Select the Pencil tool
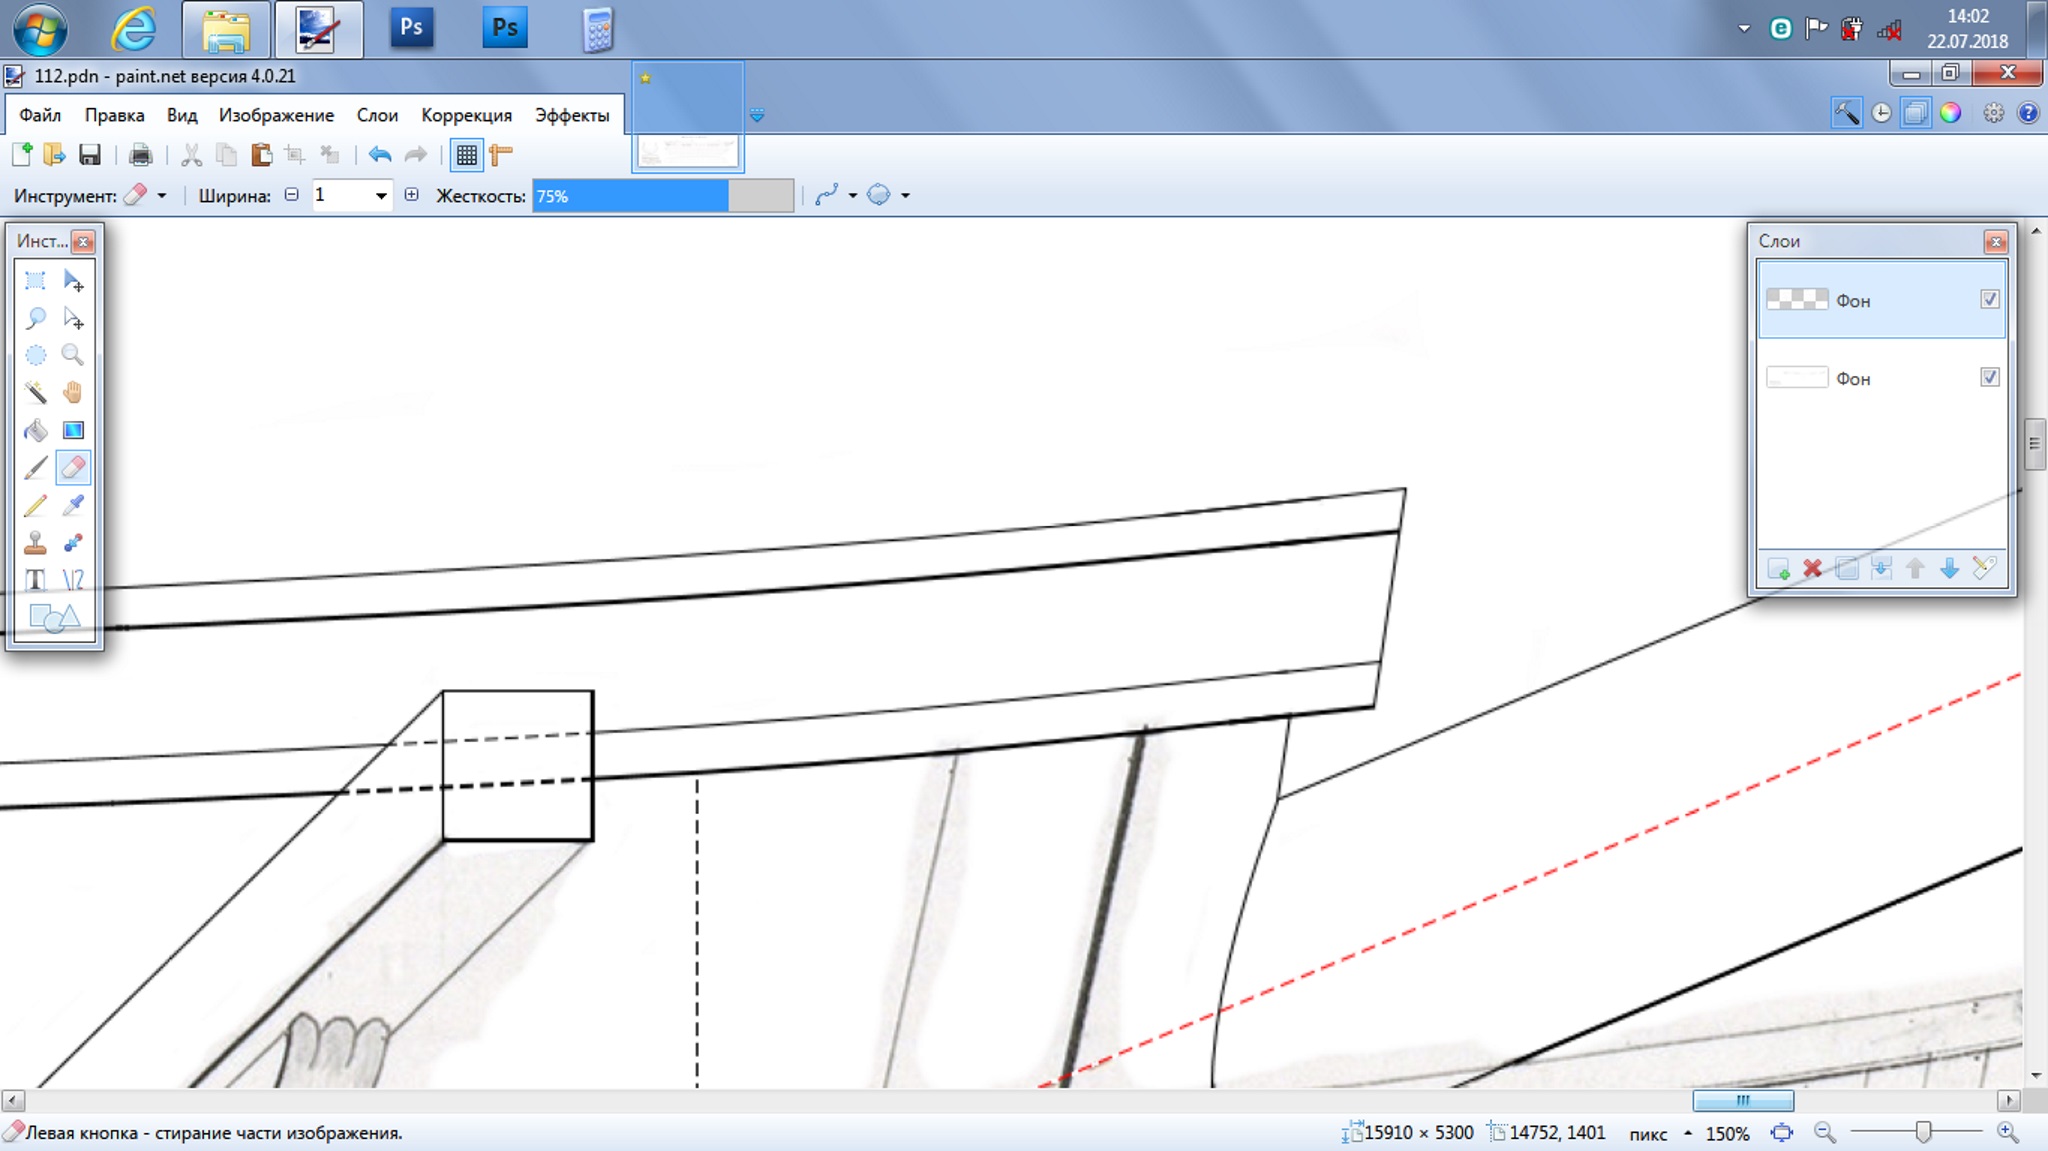 pyautogui.click(x=35, y=505)
